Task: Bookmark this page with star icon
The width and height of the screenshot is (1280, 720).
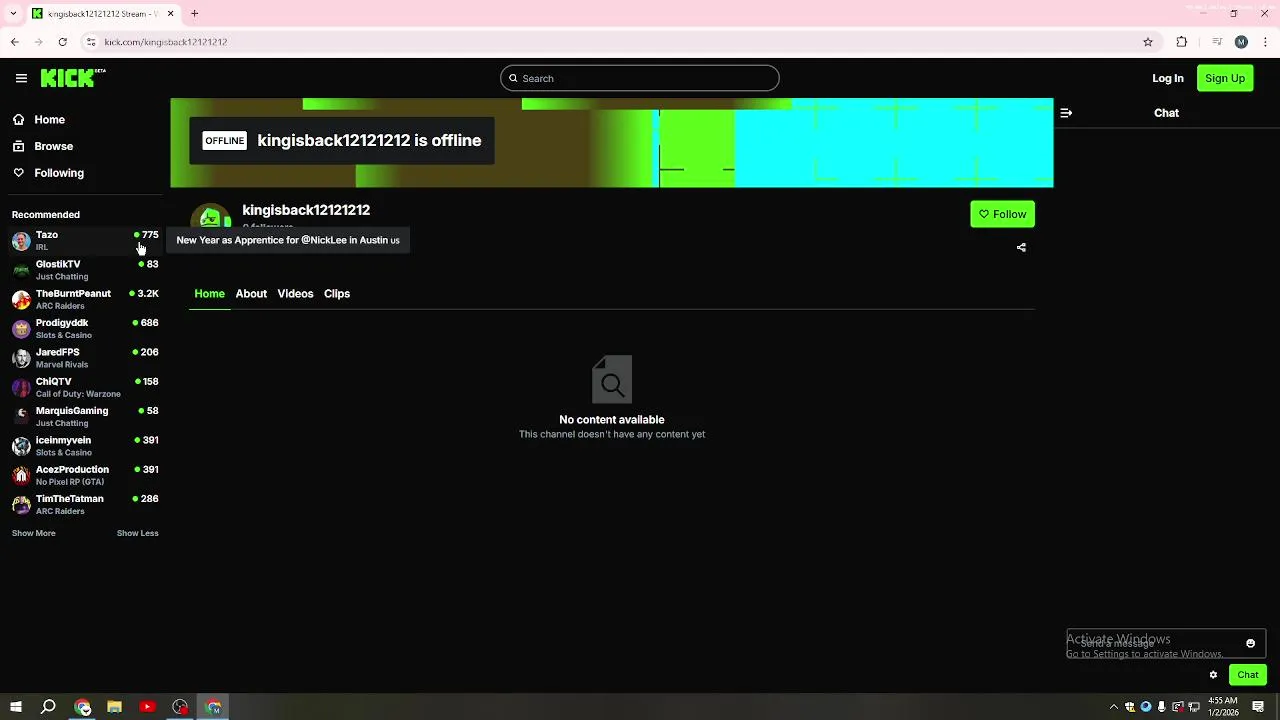Action: click(x=1148, y=42)
